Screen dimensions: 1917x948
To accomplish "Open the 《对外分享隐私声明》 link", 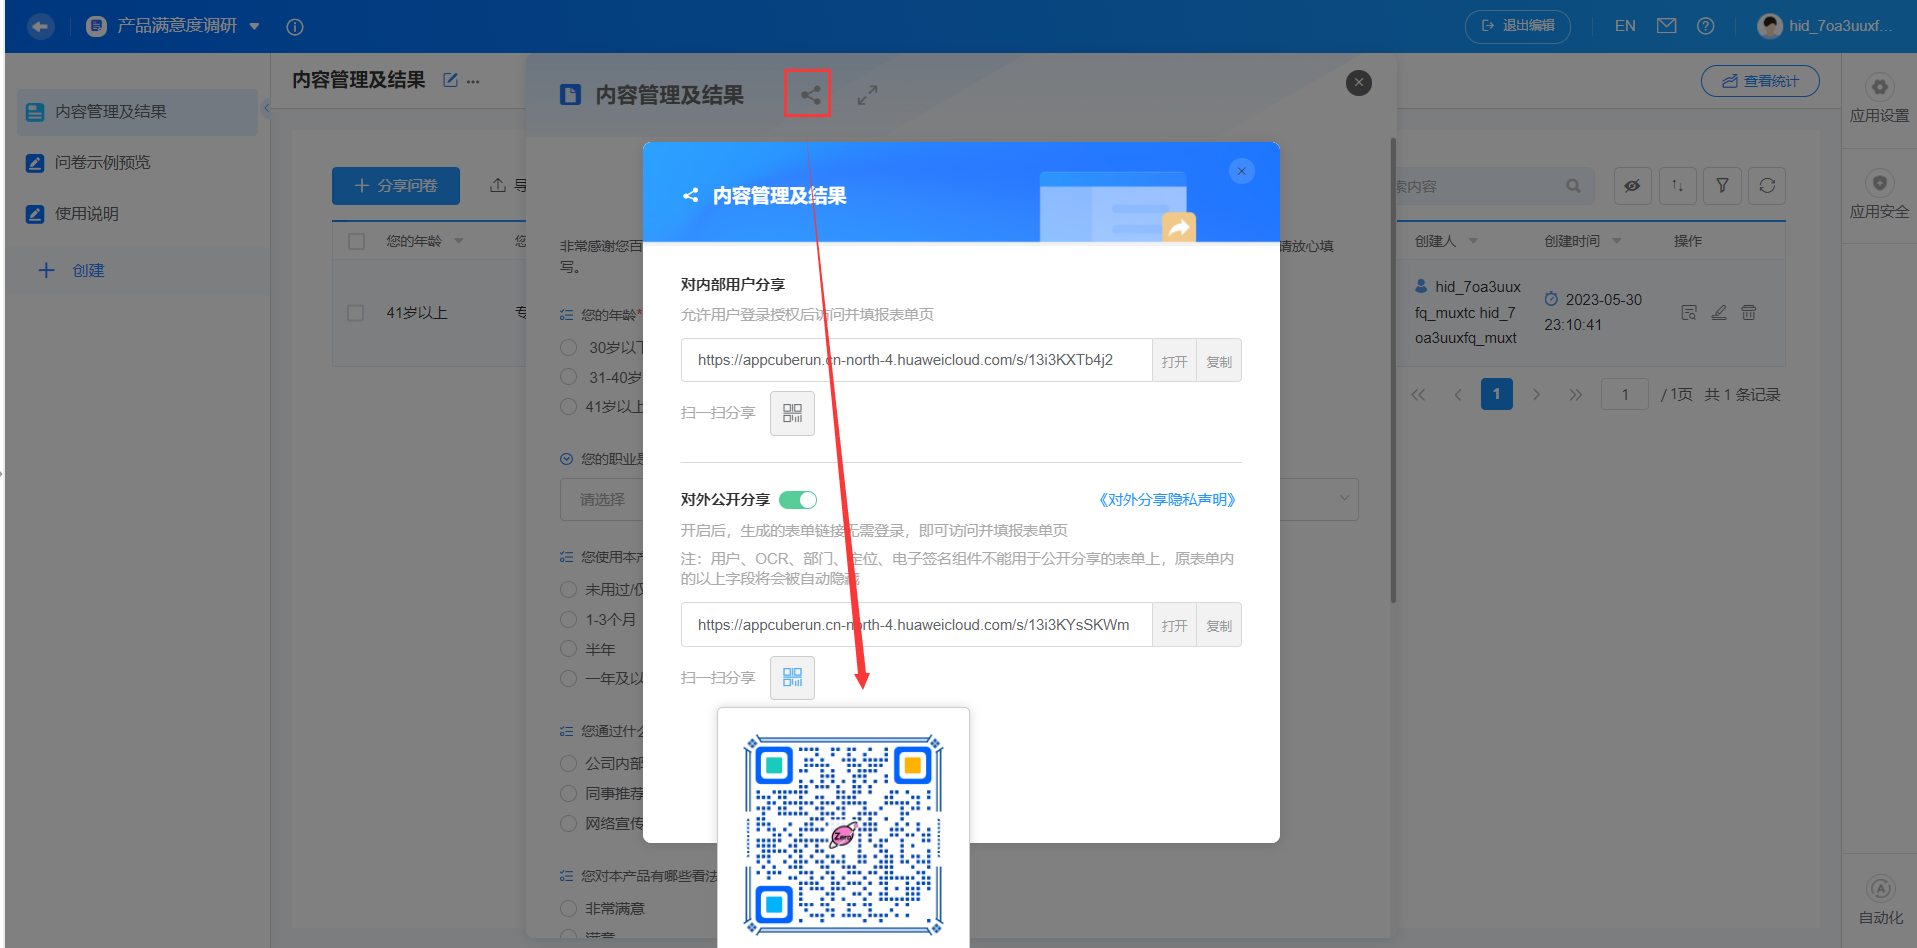I will [x=1166, y=500].
